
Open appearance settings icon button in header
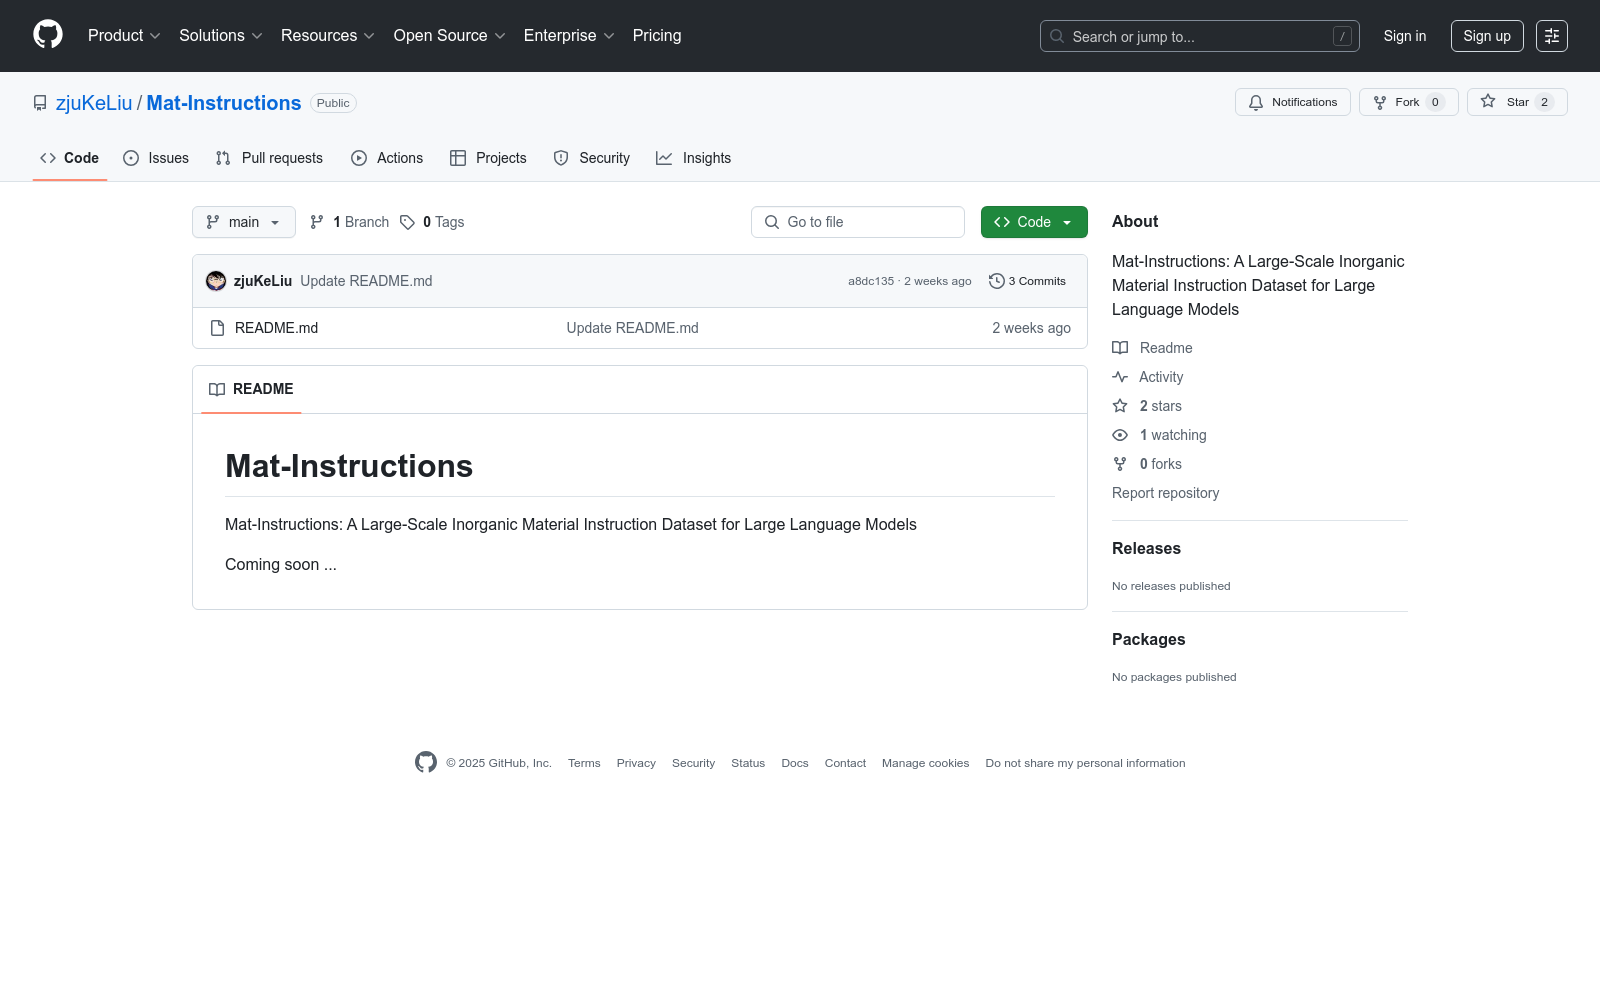coord(1552,36)
